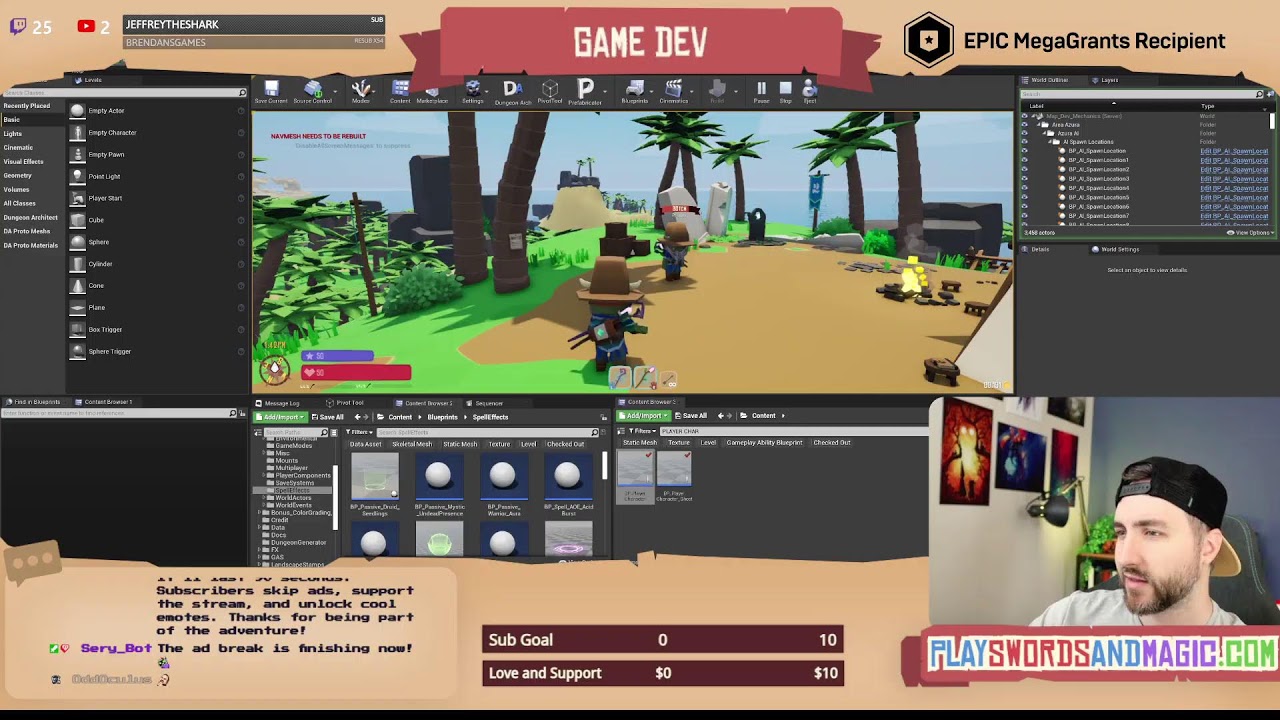This screenshot has height=720, width=1280.
Task: Open the Modes toolbar icon
Action: 361,92
